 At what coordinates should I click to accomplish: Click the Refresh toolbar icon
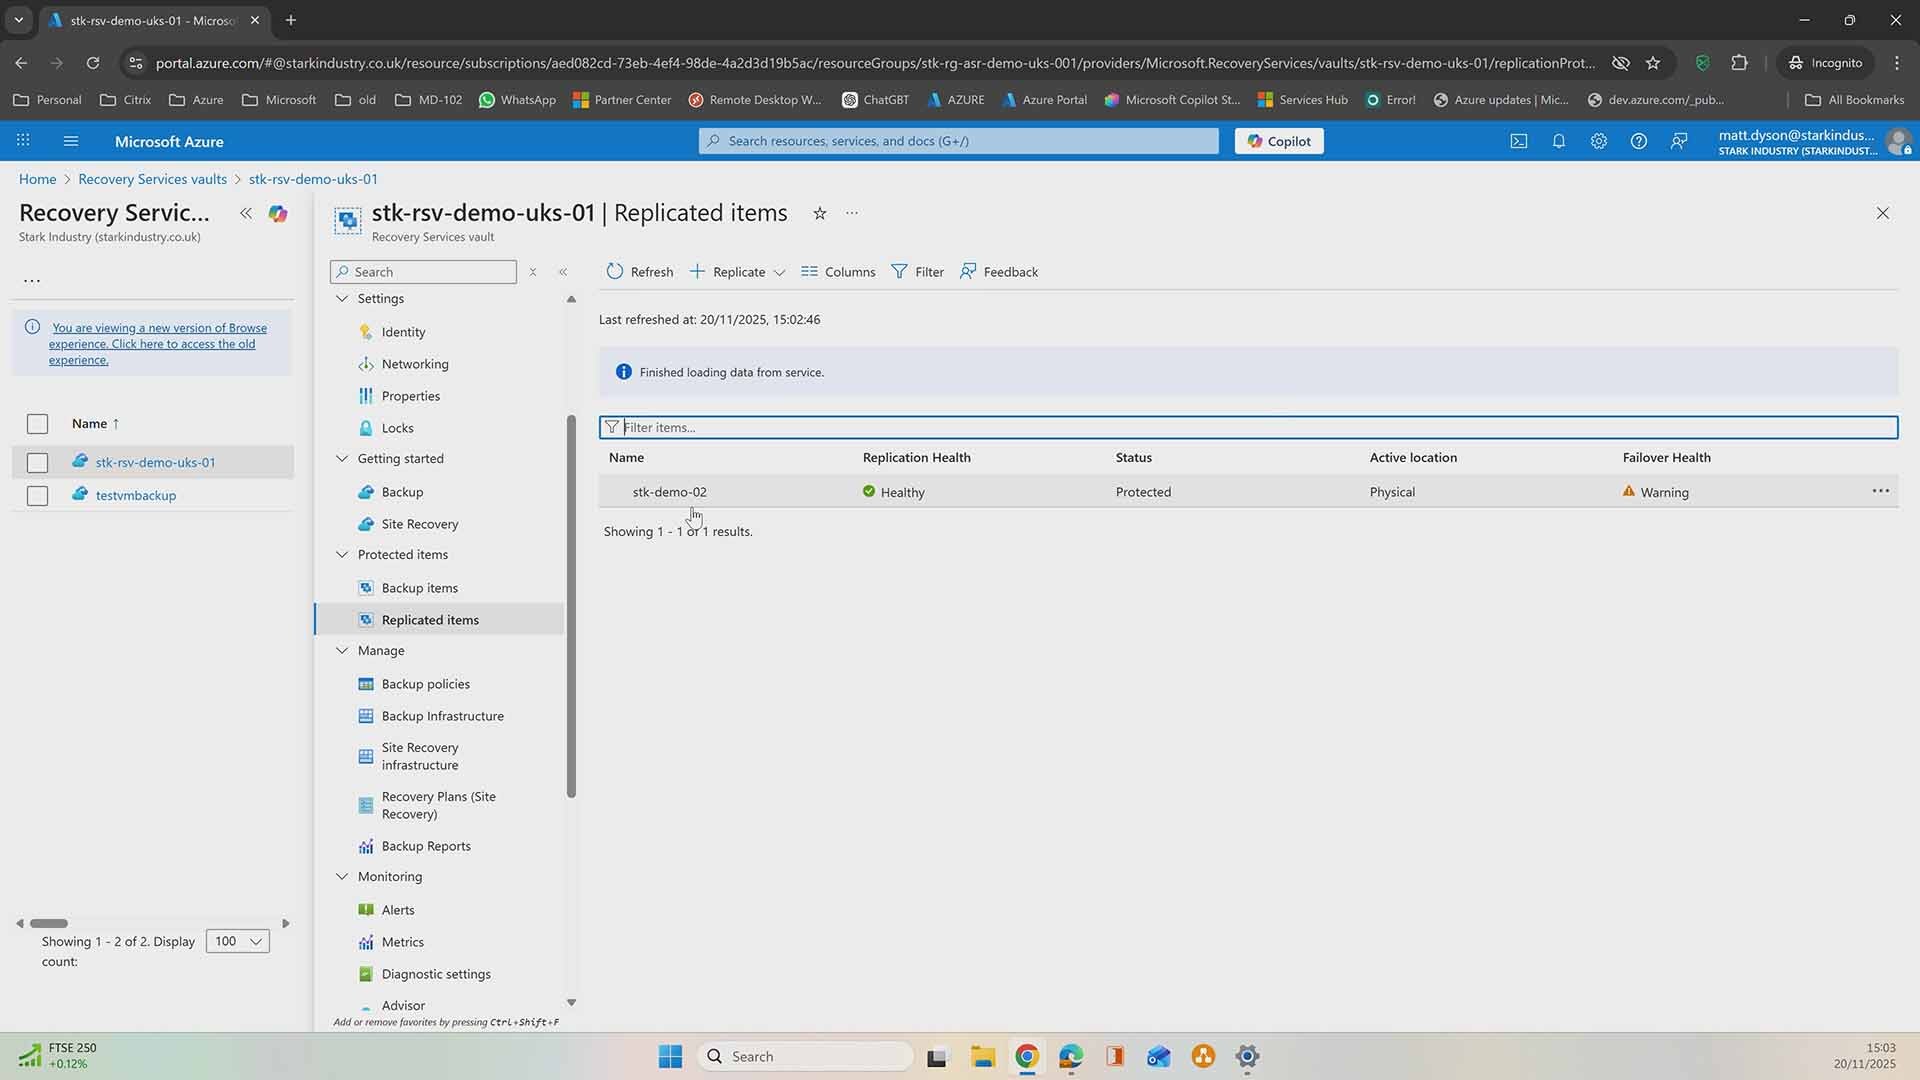[x=615, y=271]
